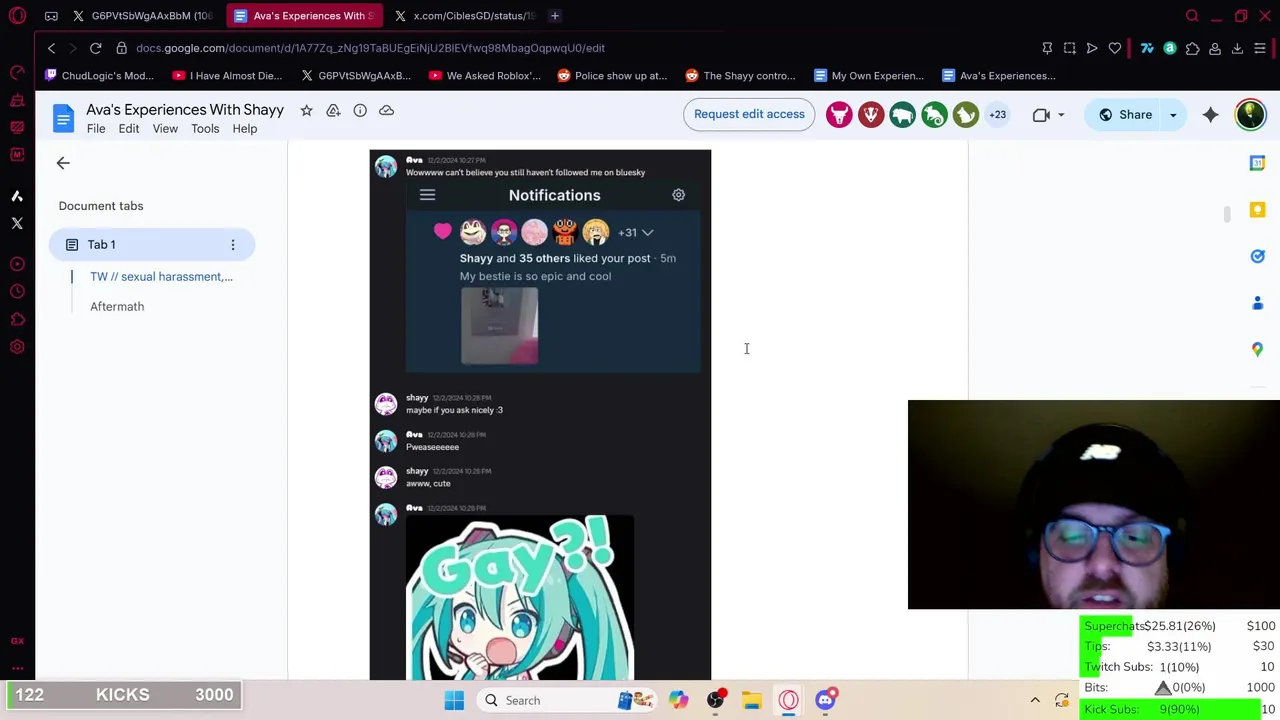Open ChudLogic's Mod bookmark
The height and width of the screenshot is (720, 1280).
click(98, 76)
